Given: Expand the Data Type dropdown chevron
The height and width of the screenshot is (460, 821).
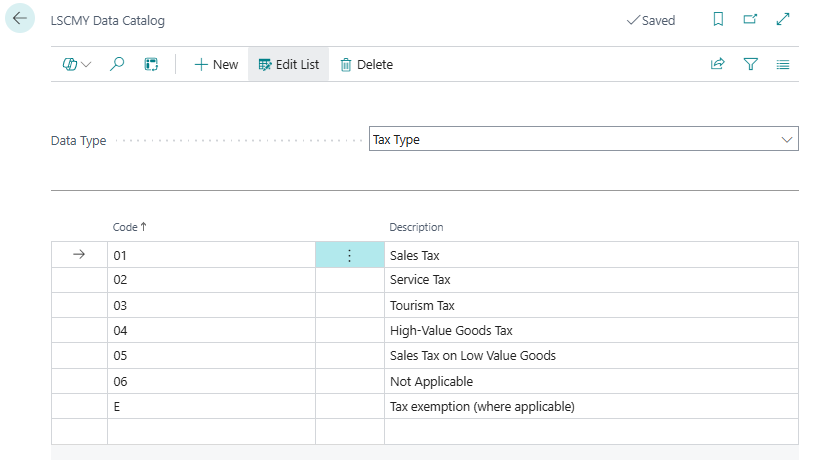Looking at the screenshot, I should coord(786,140).
